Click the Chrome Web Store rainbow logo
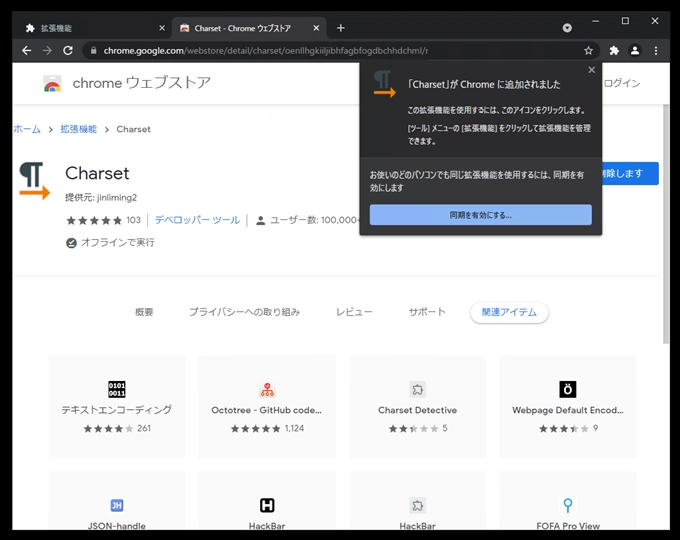Viewport: 680px width, 540px height. coord(52,83)
